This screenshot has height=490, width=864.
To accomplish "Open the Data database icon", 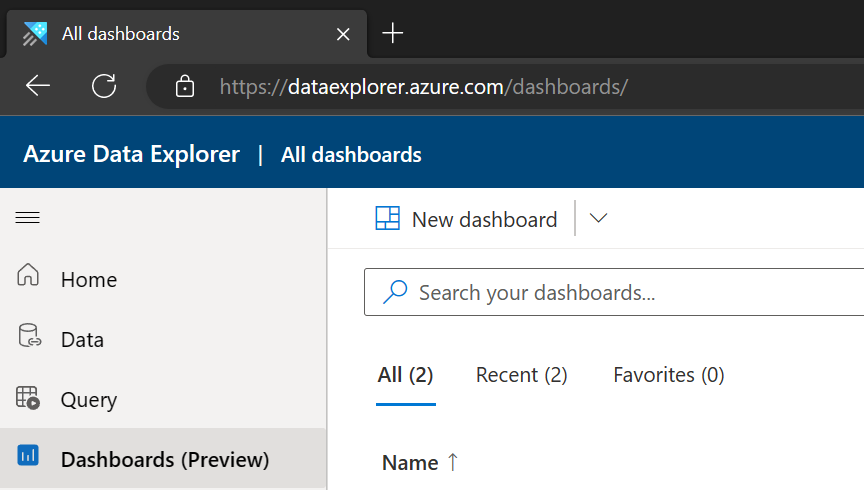I will tap(29, 336).
